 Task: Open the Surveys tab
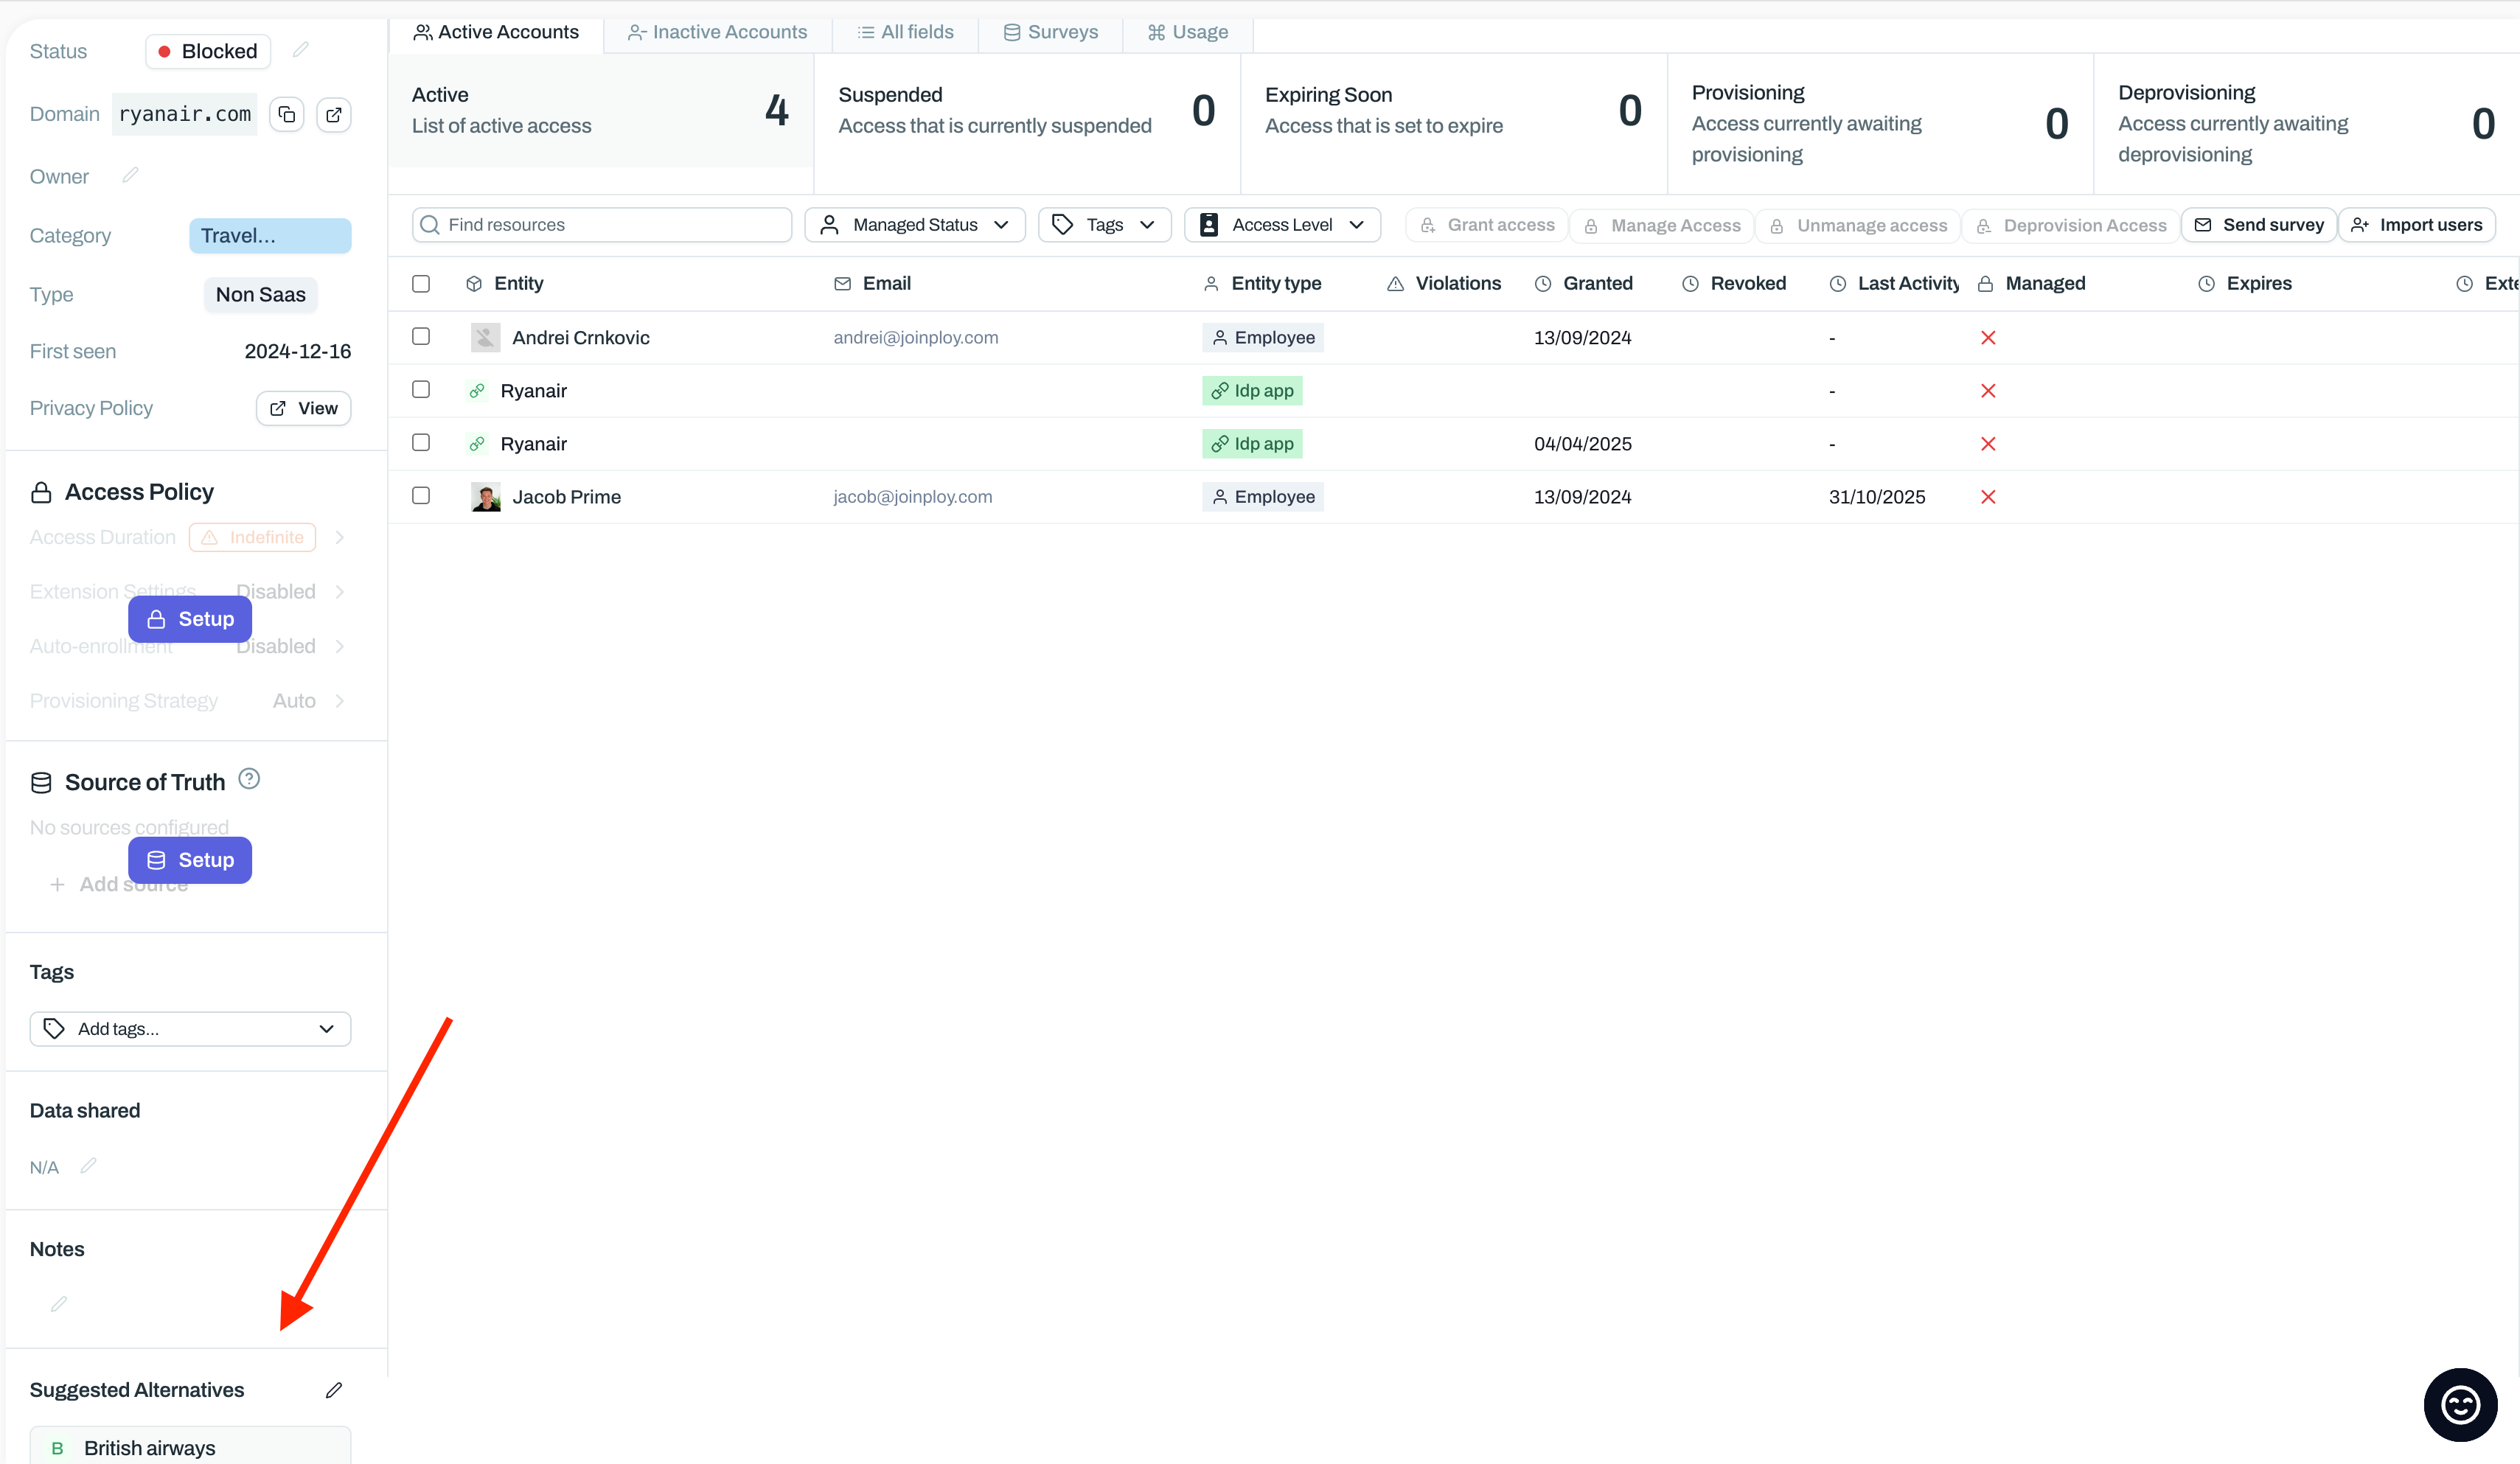[x=1050, y=32]
